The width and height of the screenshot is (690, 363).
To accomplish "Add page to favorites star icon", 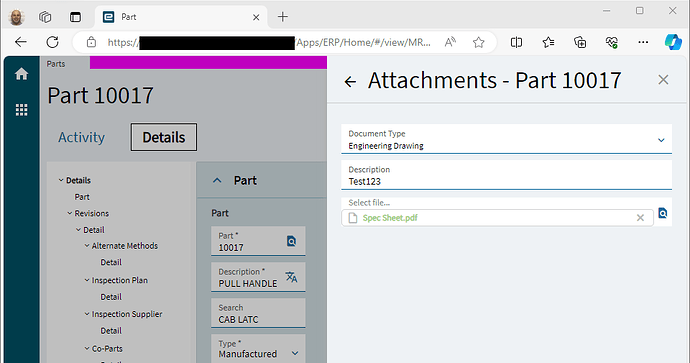I will [478, 42].
